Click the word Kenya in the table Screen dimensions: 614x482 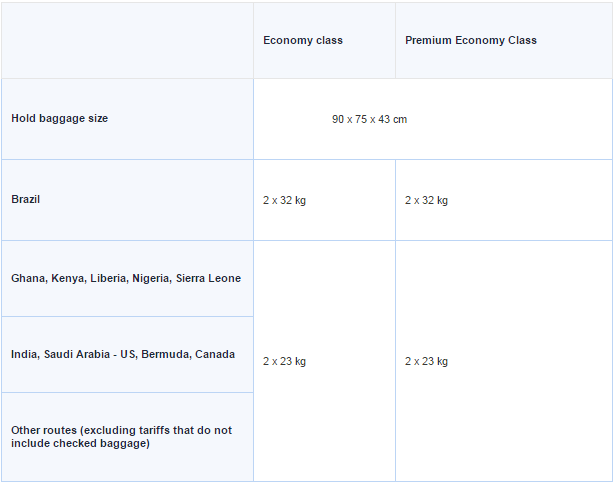(x=67, y=278)
